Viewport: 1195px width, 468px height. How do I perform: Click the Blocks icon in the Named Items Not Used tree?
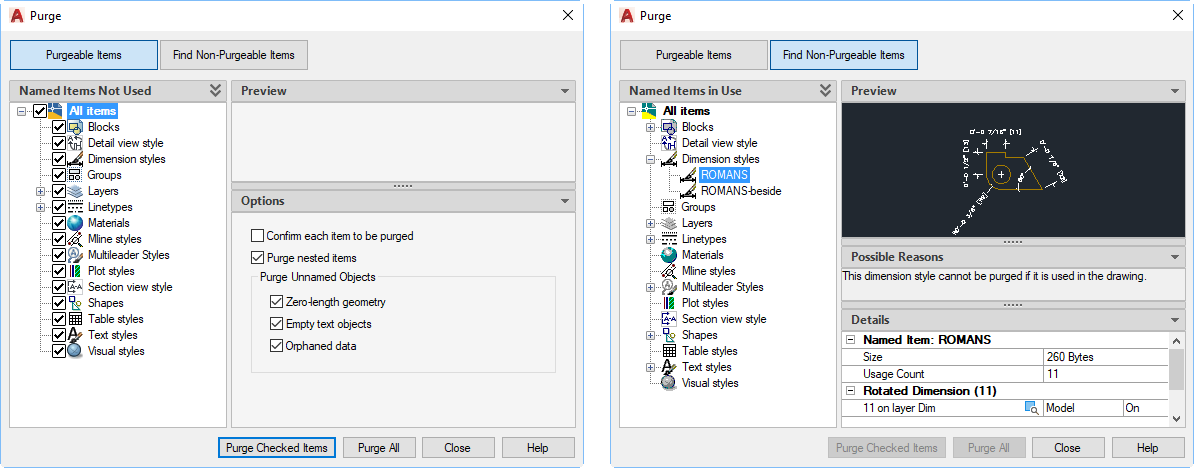(75, 127)
